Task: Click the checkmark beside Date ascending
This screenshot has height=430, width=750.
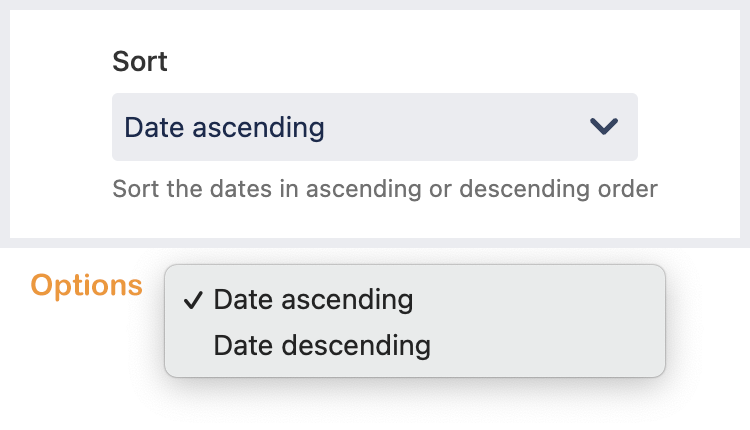Action: (x=194, y=300)
